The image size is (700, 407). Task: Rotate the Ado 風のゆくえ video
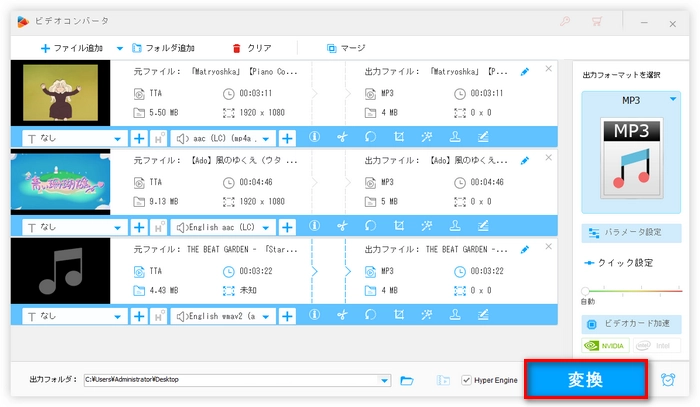pyautogui.click(x=371, y=226)
